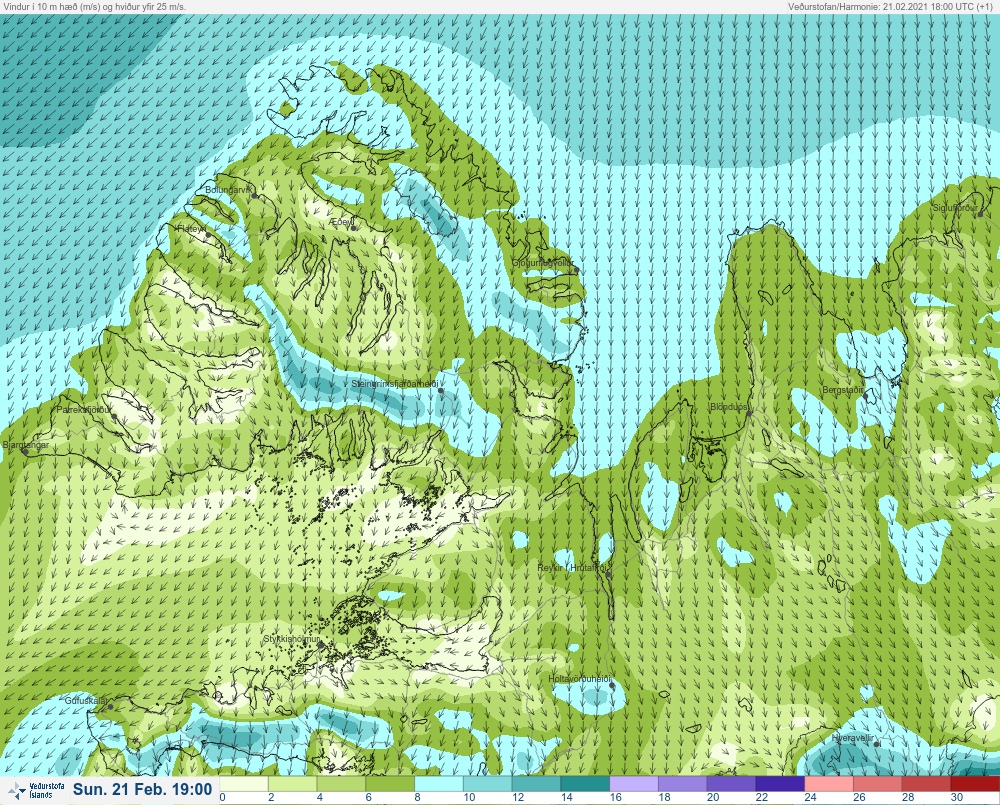The height and width of the screenshot is (805, 1000).
Task: Click the Reykir í Hrútafirði station label
Action: [x=574, y=568]
